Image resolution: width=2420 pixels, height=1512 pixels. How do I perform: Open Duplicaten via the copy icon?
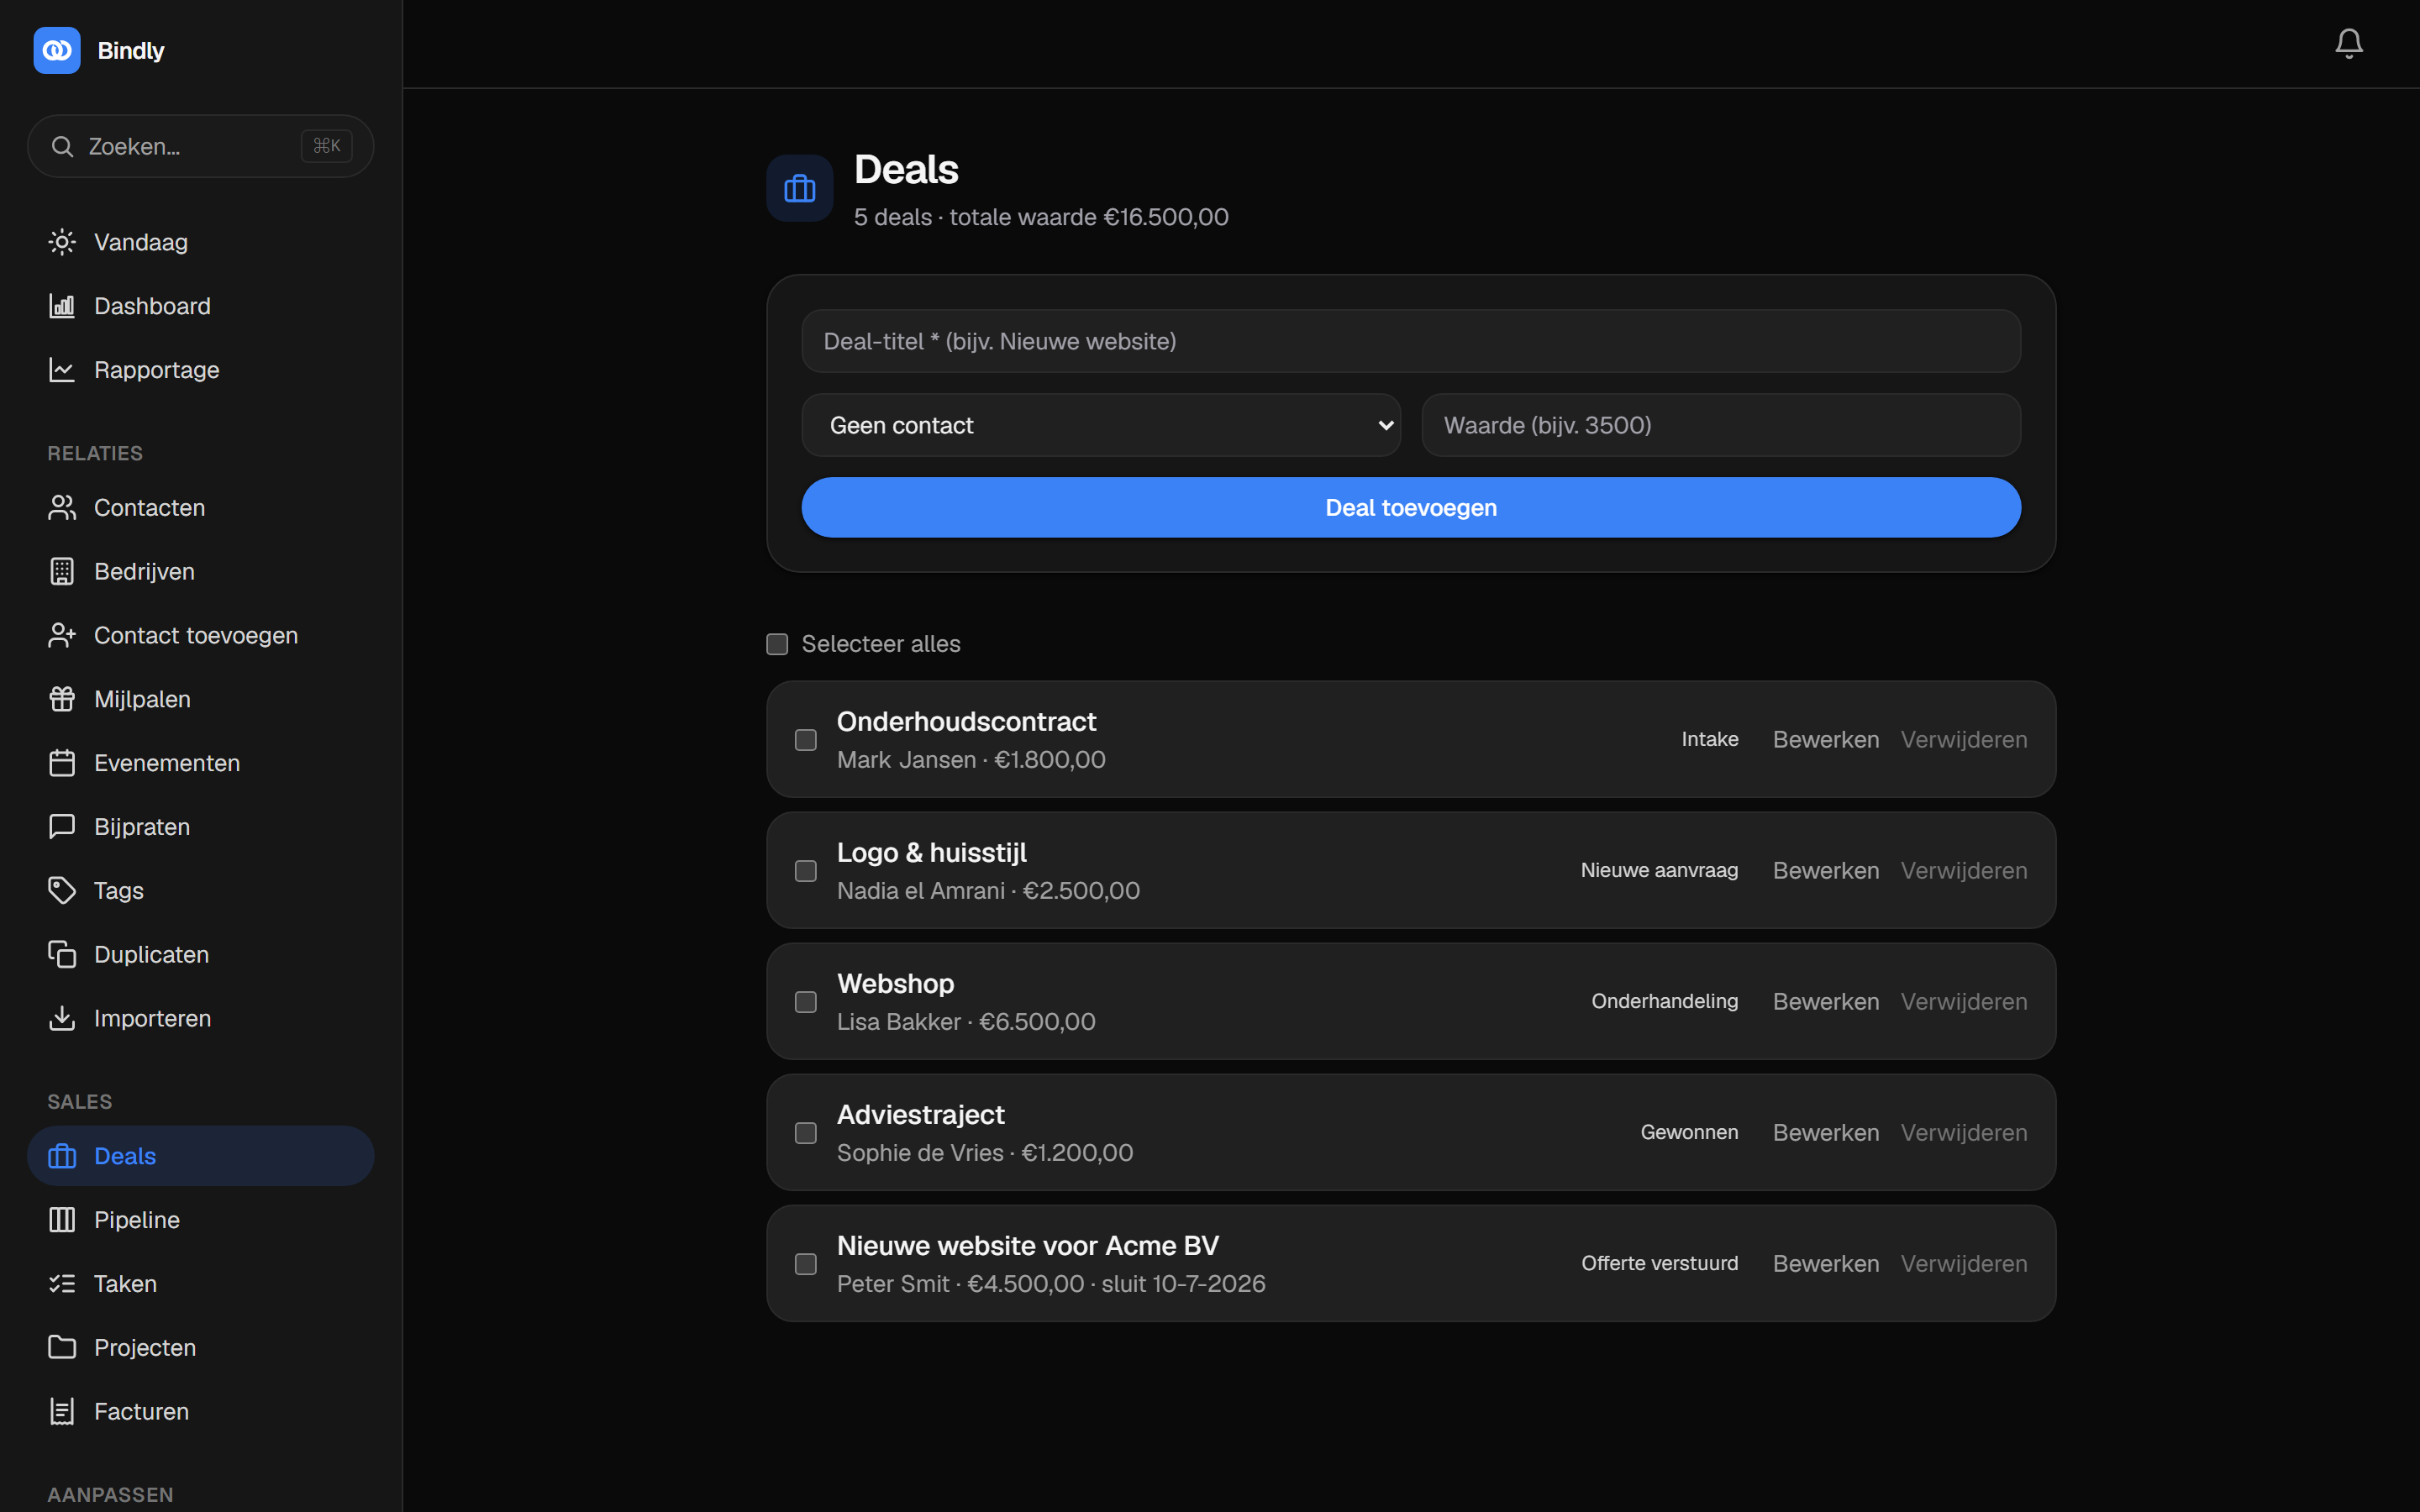pyautogui.click(x=62, y=954)
